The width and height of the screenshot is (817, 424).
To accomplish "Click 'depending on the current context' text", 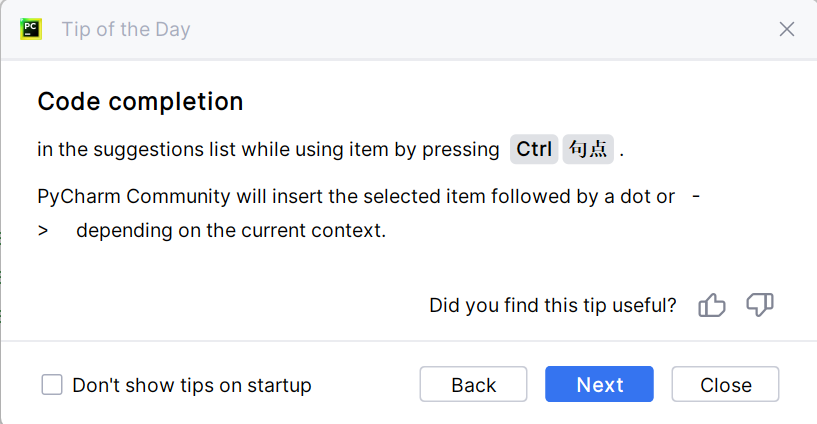I will coord(230,231).
